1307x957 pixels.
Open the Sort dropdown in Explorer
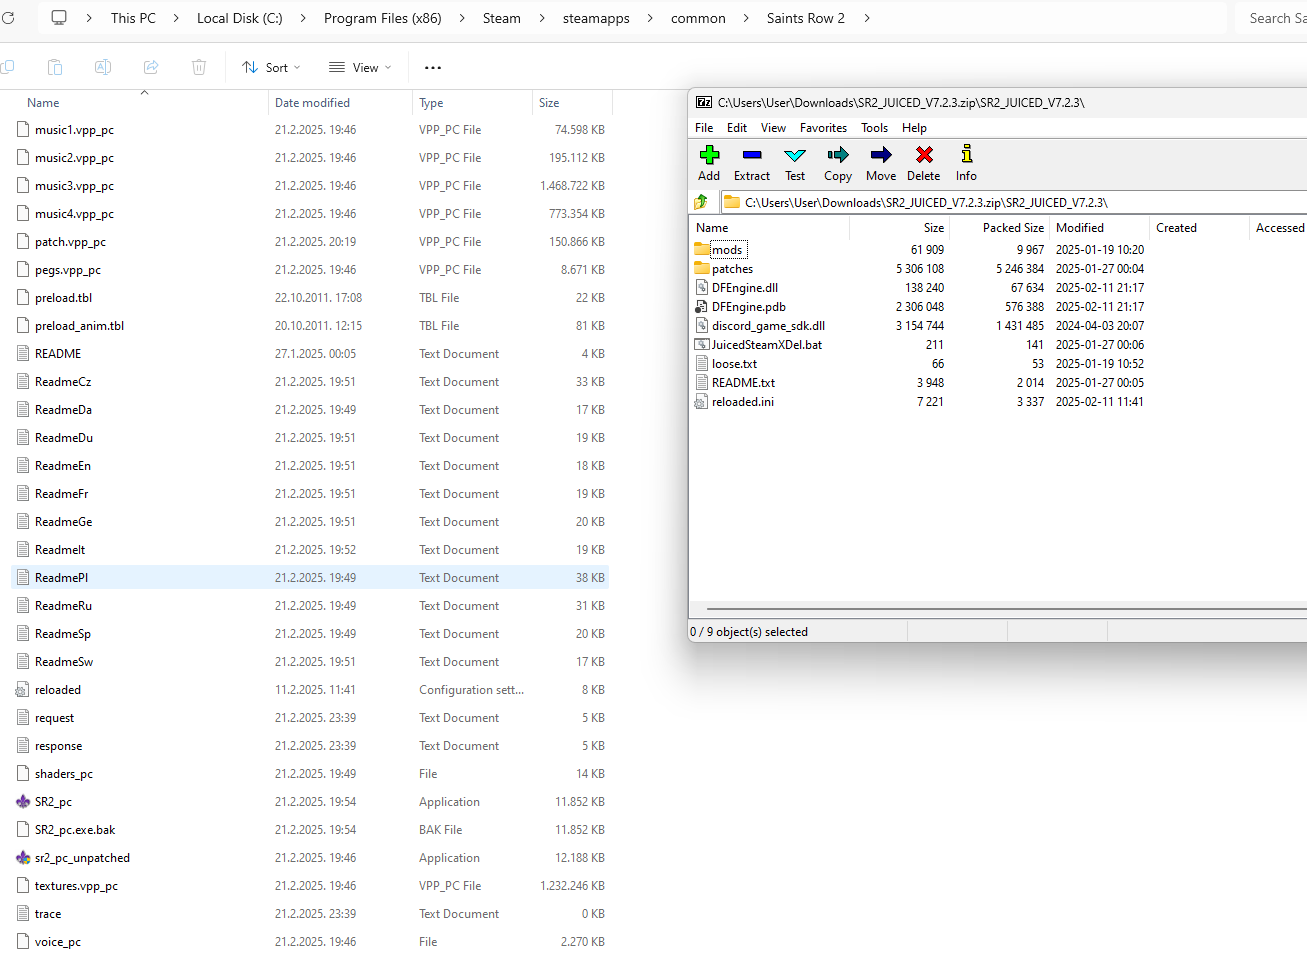pyautogui.click(x=271, y=68)
